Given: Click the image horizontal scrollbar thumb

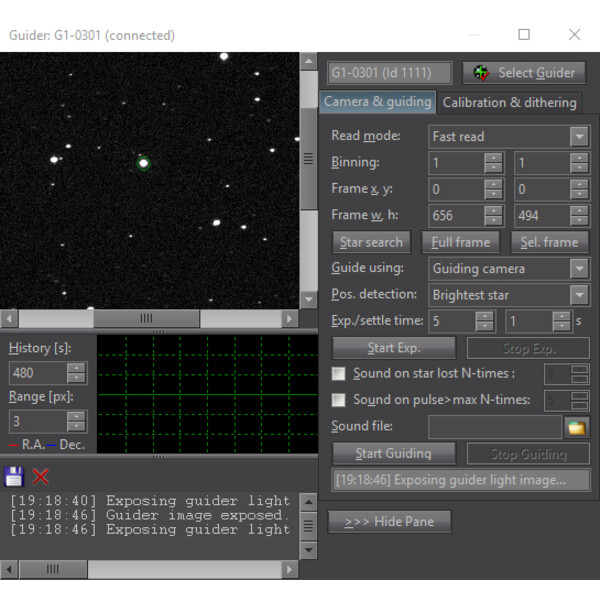Looking at the screenshot, I should click(x=146, y=318).
